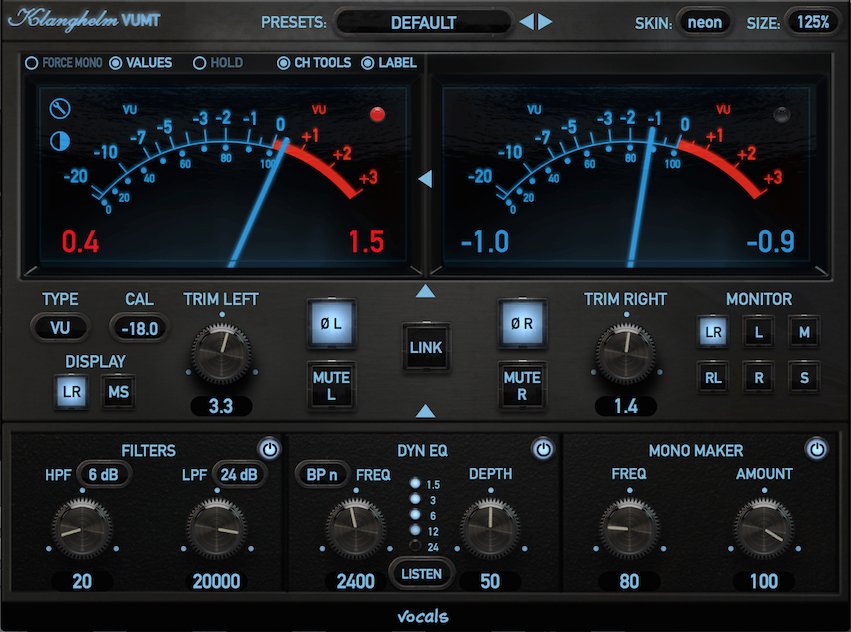Click the right meter reading -0.9
Image resolution: width=851 pixels, height=632 pixels.
[771, 242]
